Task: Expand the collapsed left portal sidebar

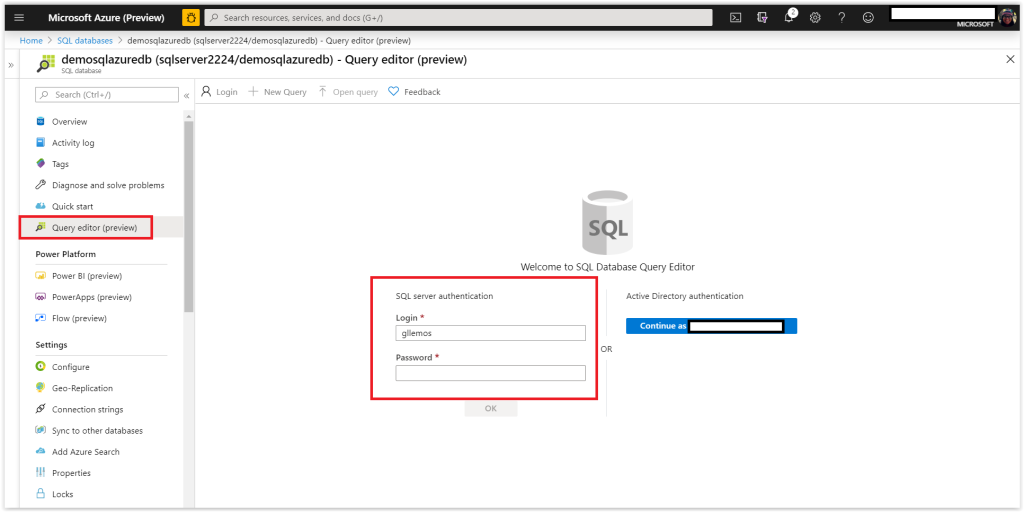Action: click(10, 65)
